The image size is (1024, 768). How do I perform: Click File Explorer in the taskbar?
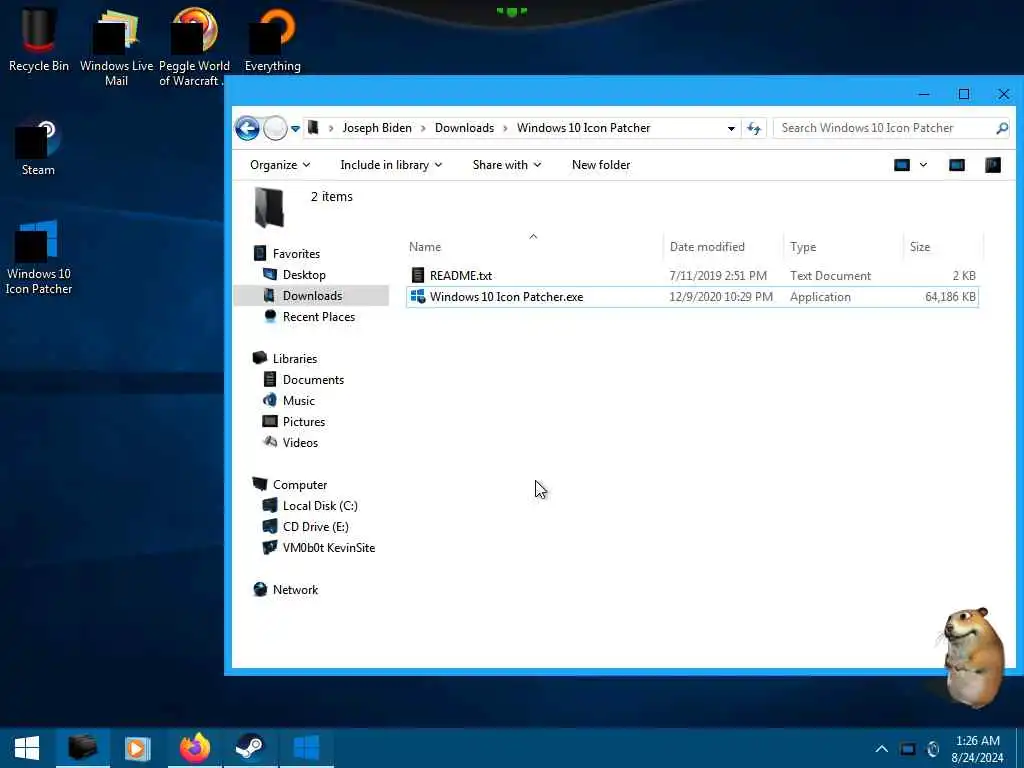click(83, 748)
